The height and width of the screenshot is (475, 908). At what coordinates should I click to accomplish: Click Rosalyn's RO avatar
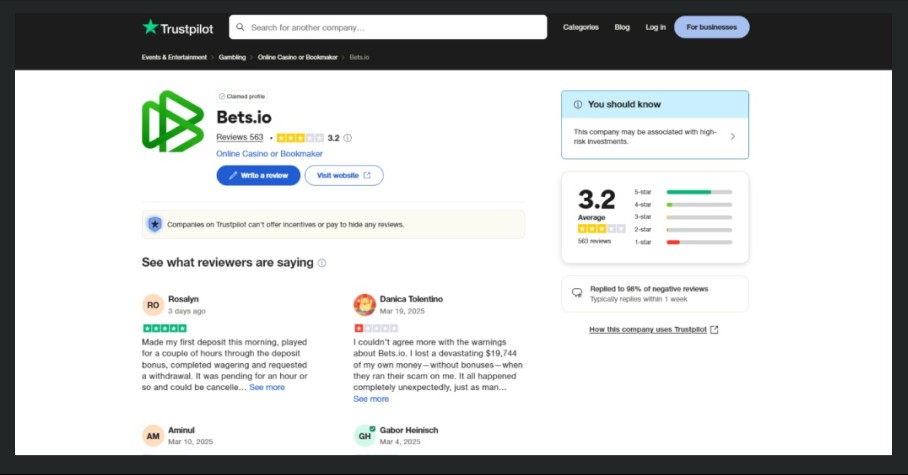[153, 305]
